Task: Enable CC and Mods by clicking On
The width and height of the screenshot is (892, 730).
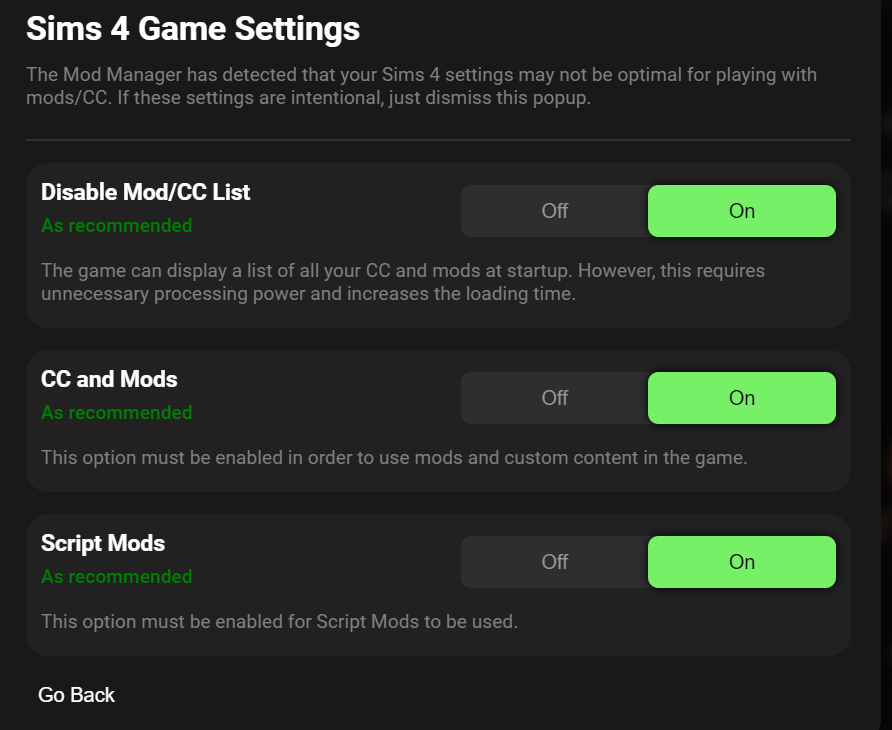Action: 741,398
